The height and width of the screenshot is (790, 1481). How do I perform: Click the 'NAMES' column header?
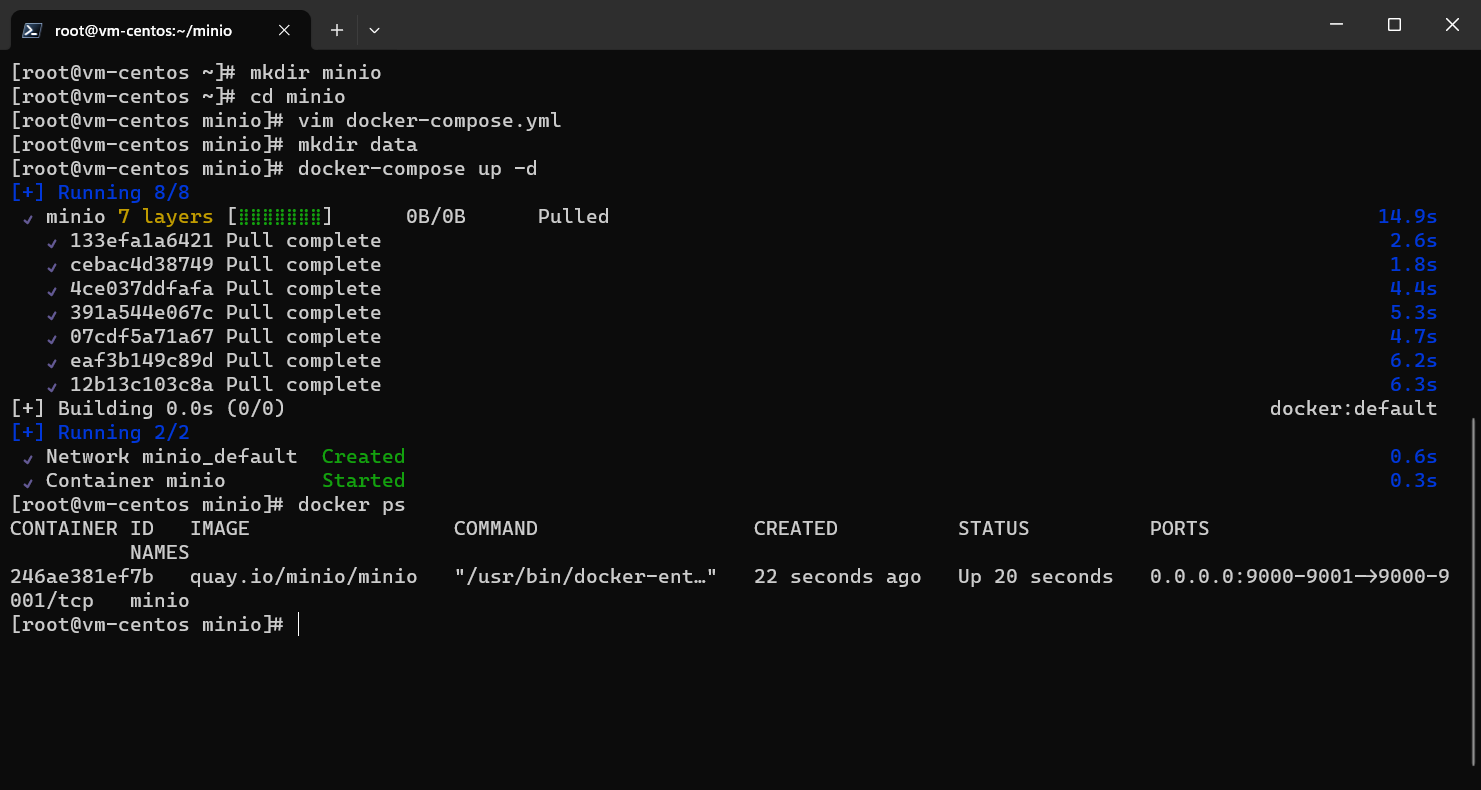tap(160, 553)
